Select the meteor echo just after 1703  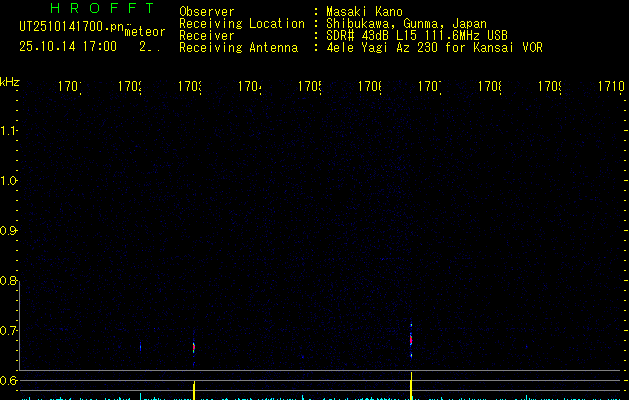194,347
